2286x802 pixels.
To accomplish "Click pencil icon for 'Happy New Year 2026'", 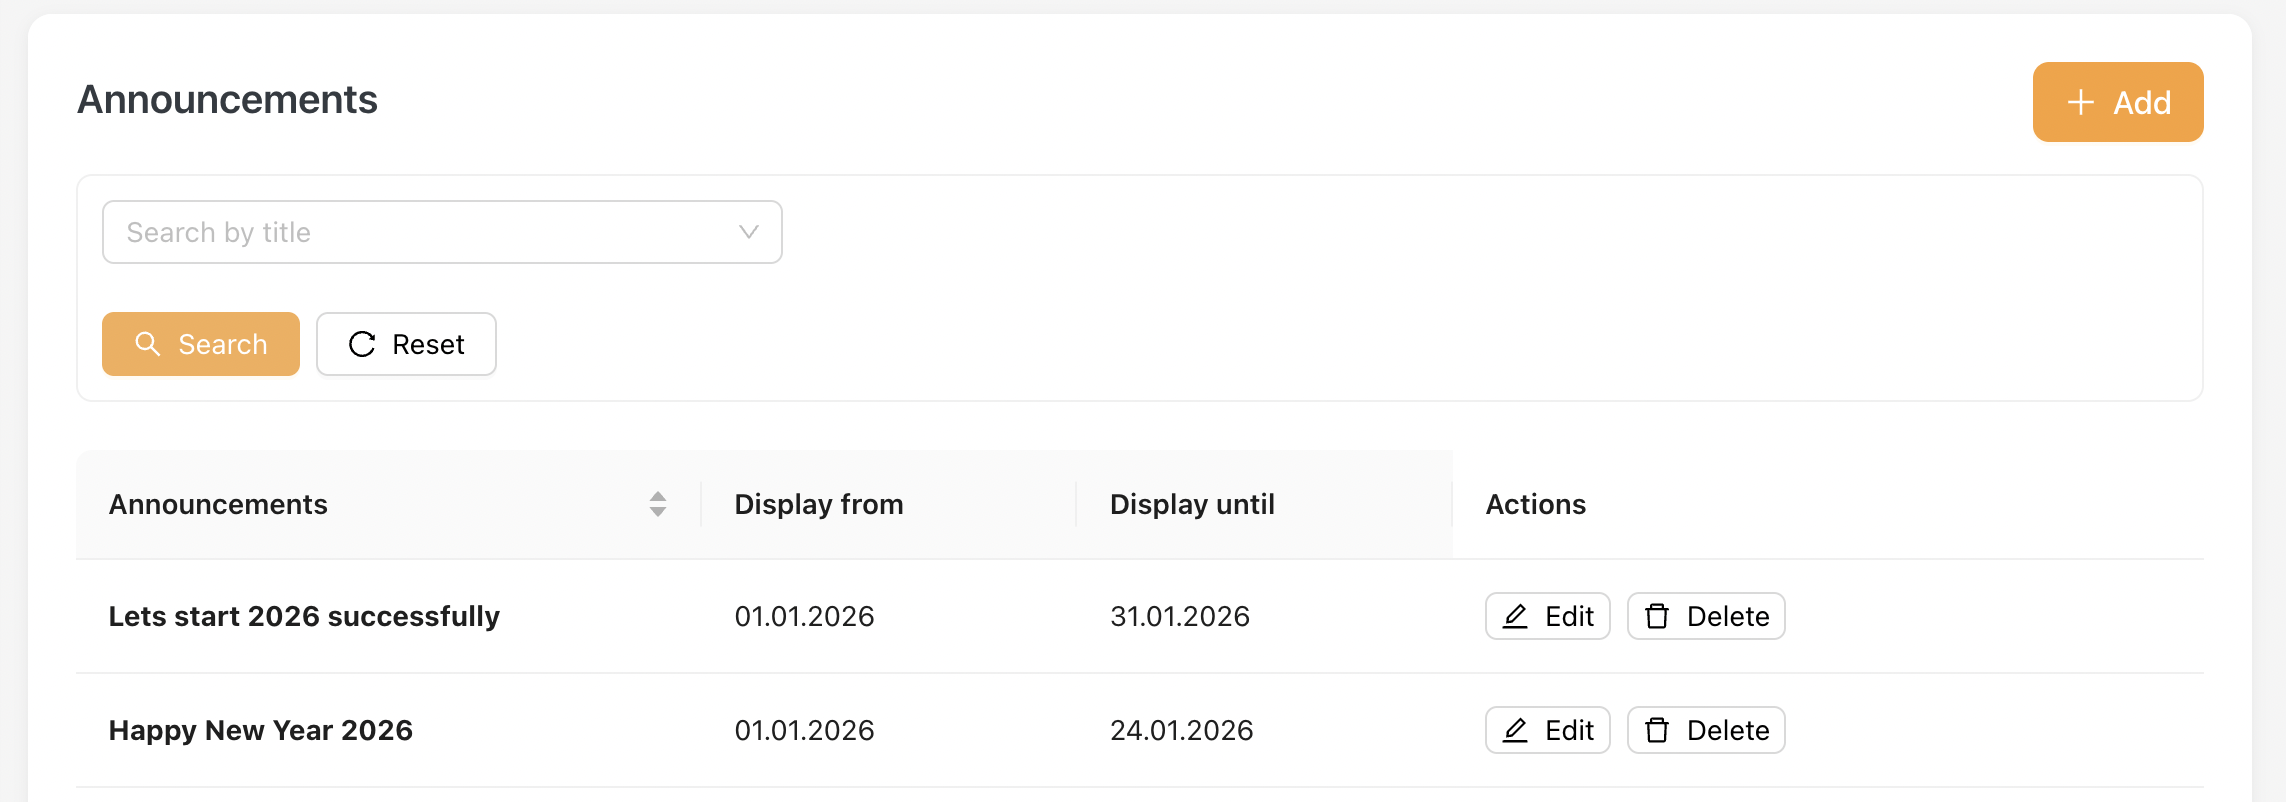I will point(1516,730).
